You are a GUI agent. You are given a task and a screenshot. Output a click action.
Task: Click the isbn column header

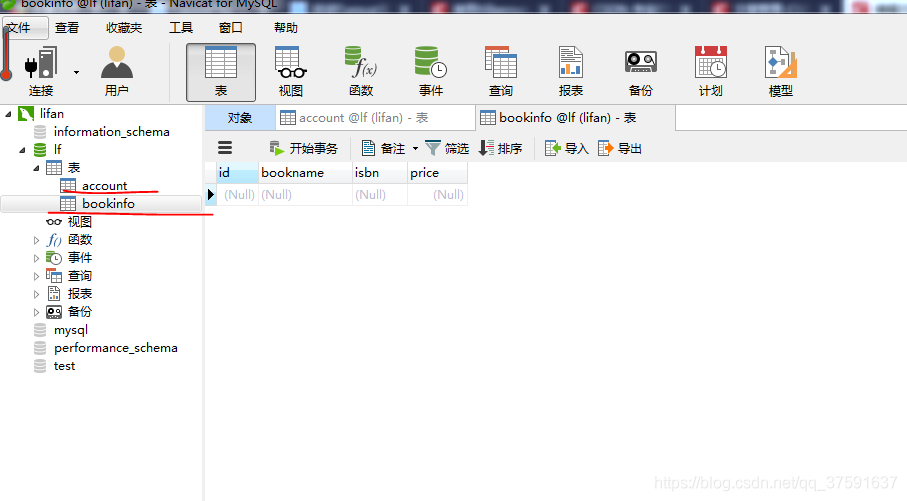[x=379, y=173]
